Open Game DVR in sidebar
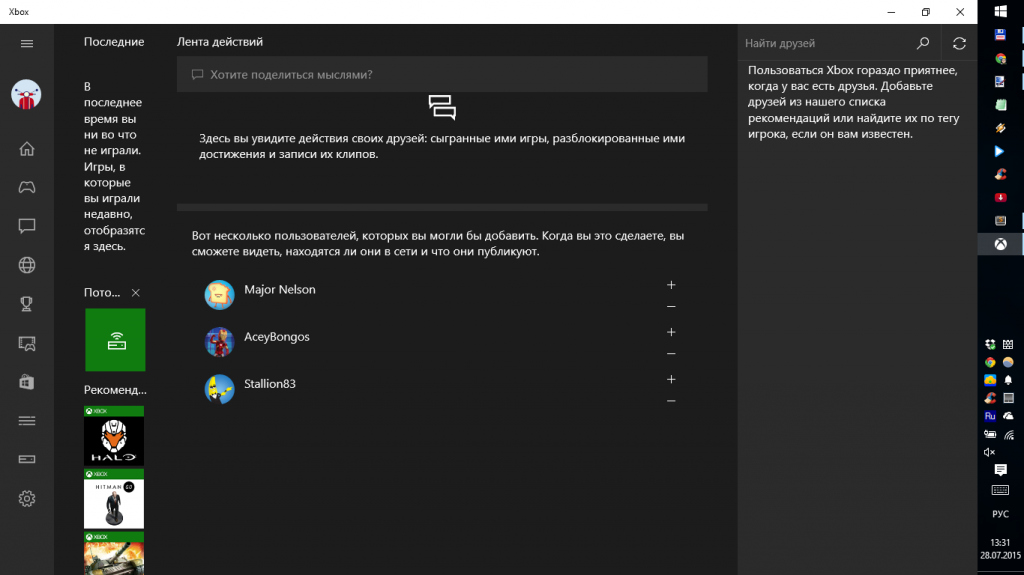The height and width of the screenshot is (575, 1024). coord(27,343)
